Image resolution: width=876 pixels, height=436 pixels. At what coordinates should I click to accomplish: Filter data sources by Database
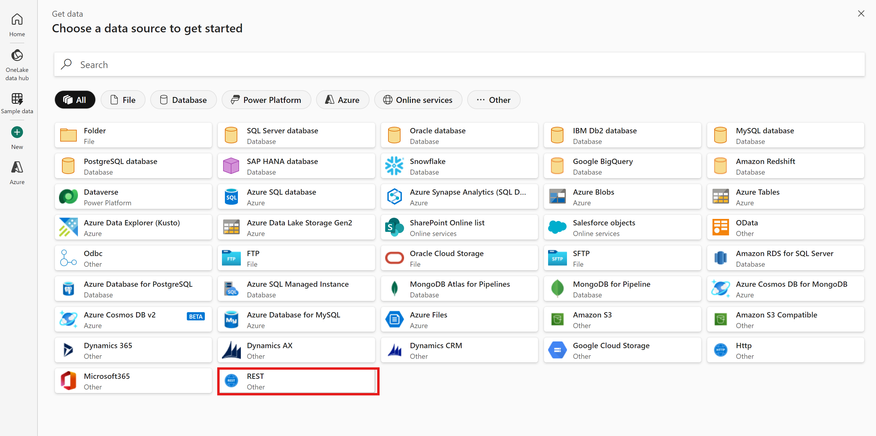pyautogui.click(x=183, y=99)
